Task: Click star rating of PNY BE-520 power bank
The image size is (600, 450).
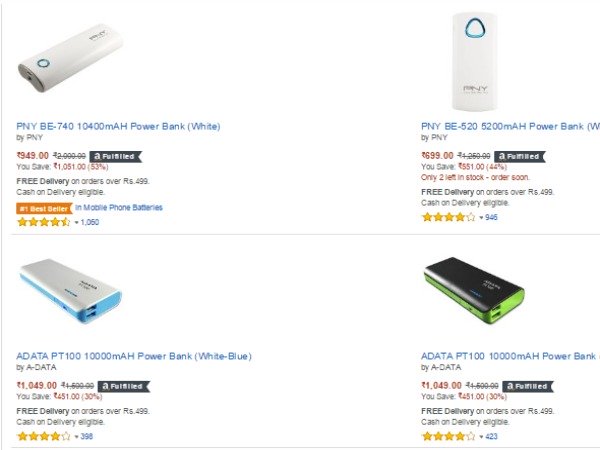Action: (448, 216)
